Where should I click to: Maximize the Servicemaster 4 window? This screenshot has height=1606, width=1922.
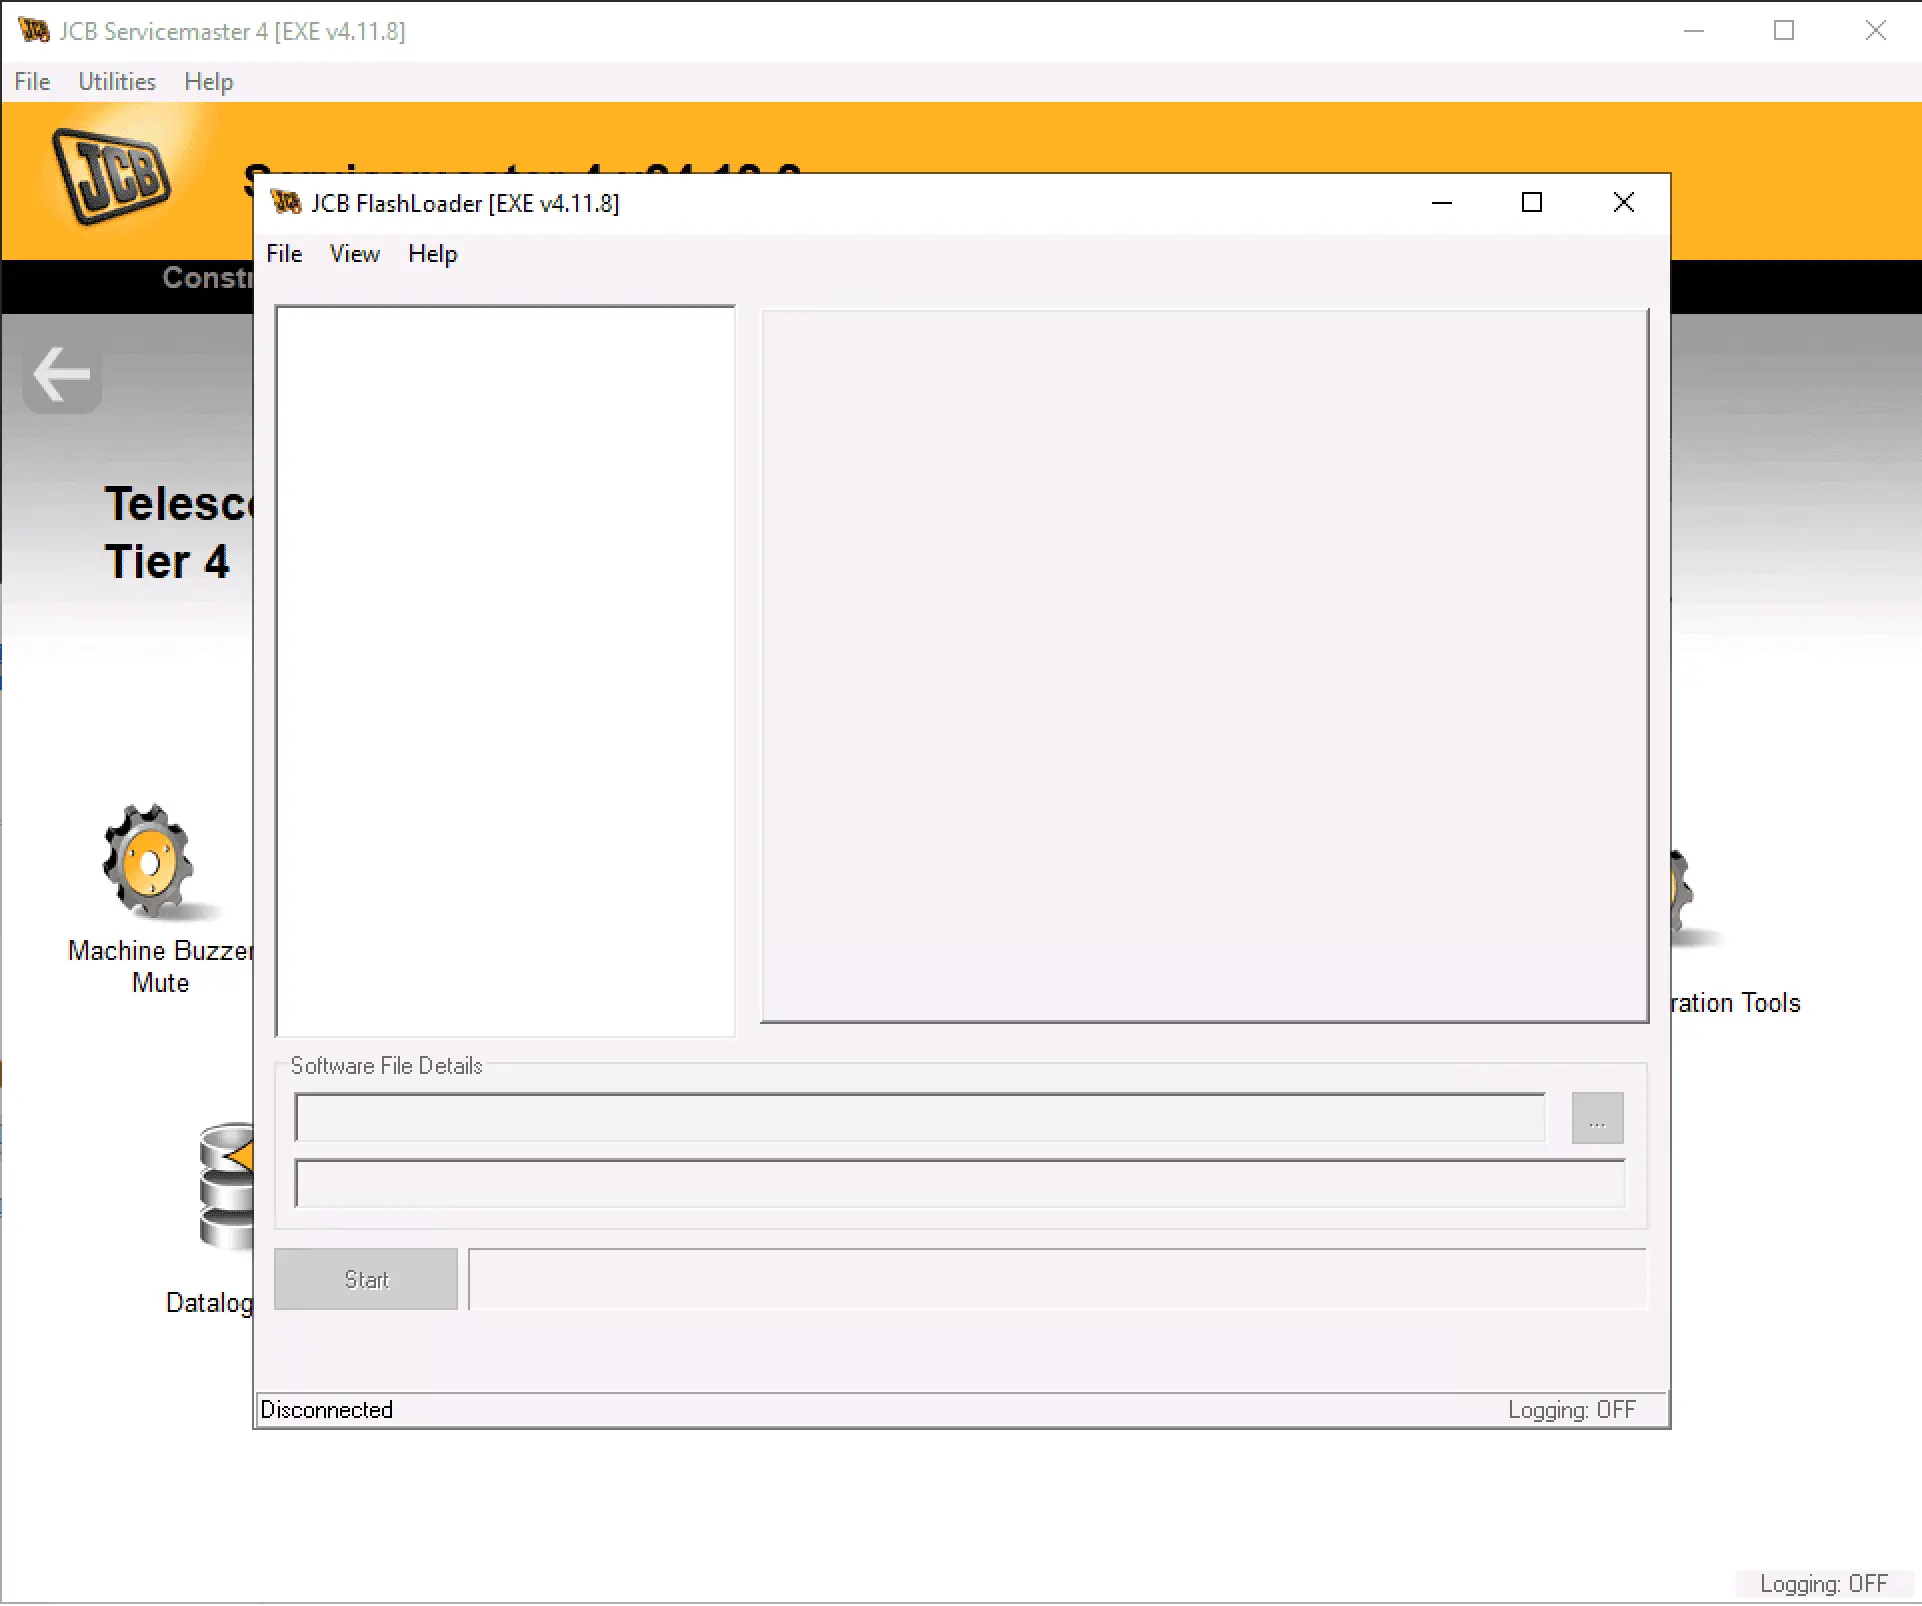click(1784, 31)
